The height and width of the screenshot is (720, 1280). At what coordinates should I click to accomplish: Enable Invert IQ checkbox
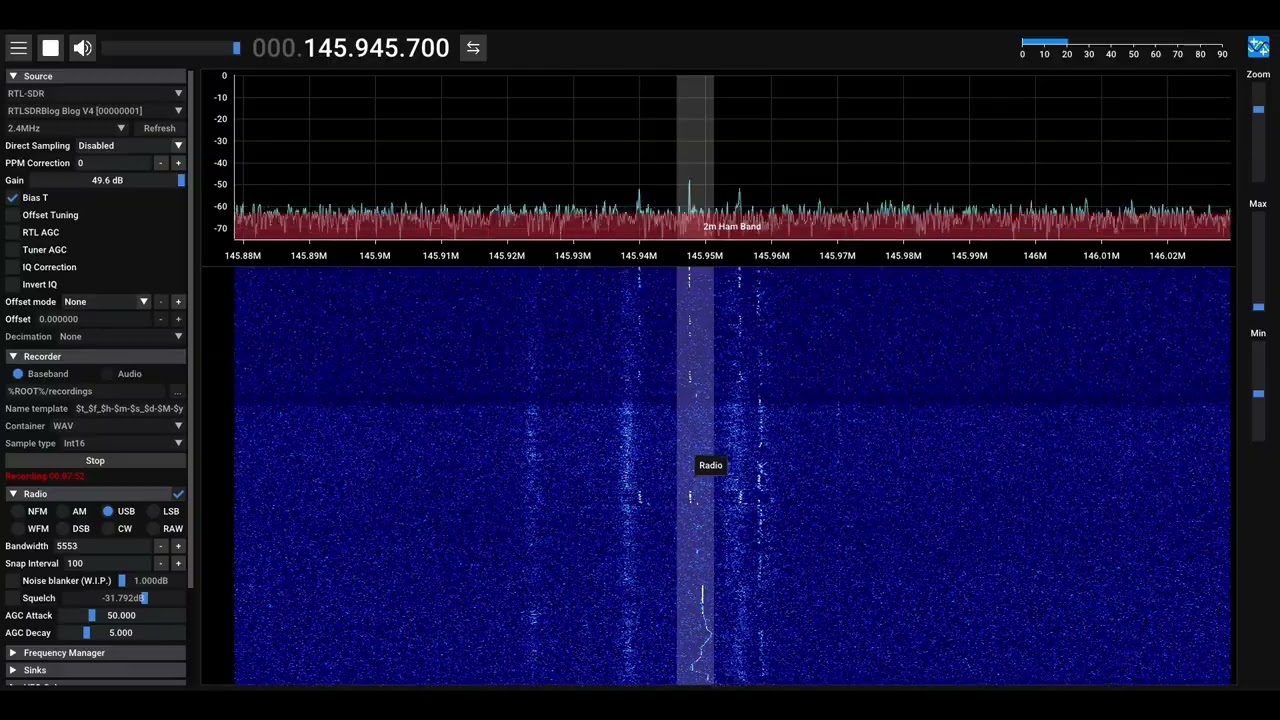tap(13, 284)
